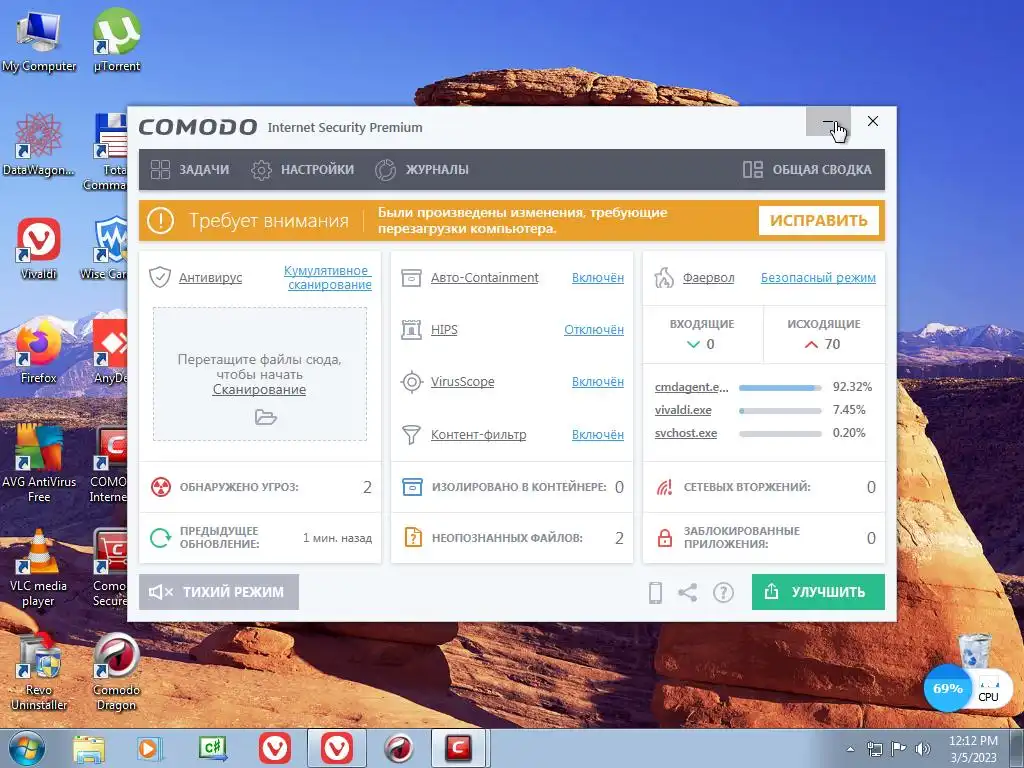Click the vivaldi.exe traffic usage bar
The height and width of the screenshot is (768, 1024).
780,411
